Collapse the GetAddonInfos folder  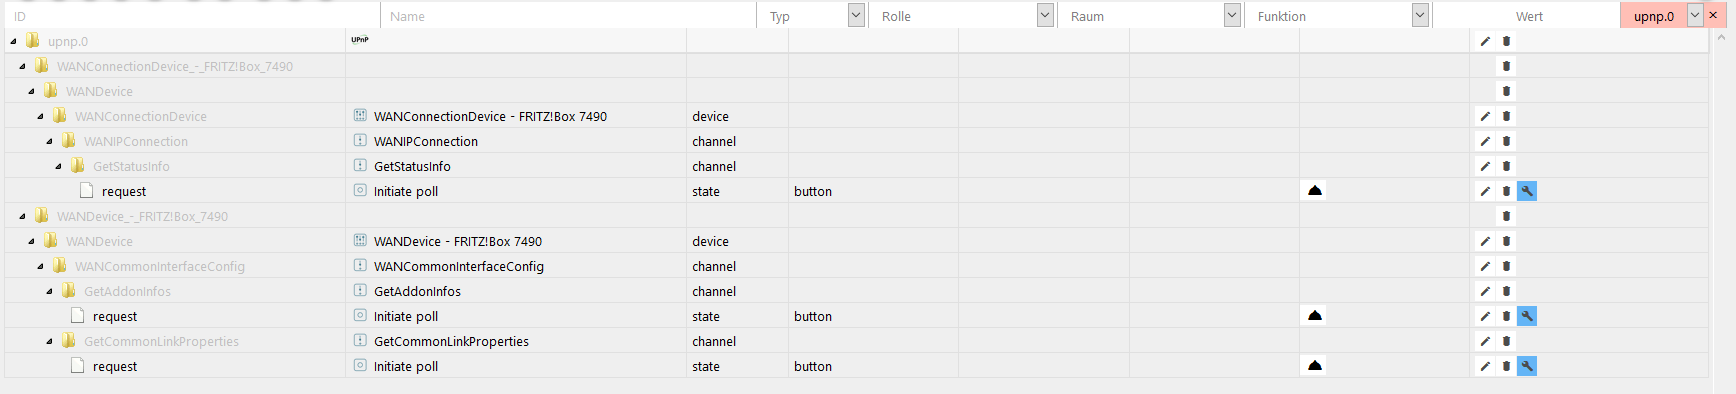coord(49,291)
